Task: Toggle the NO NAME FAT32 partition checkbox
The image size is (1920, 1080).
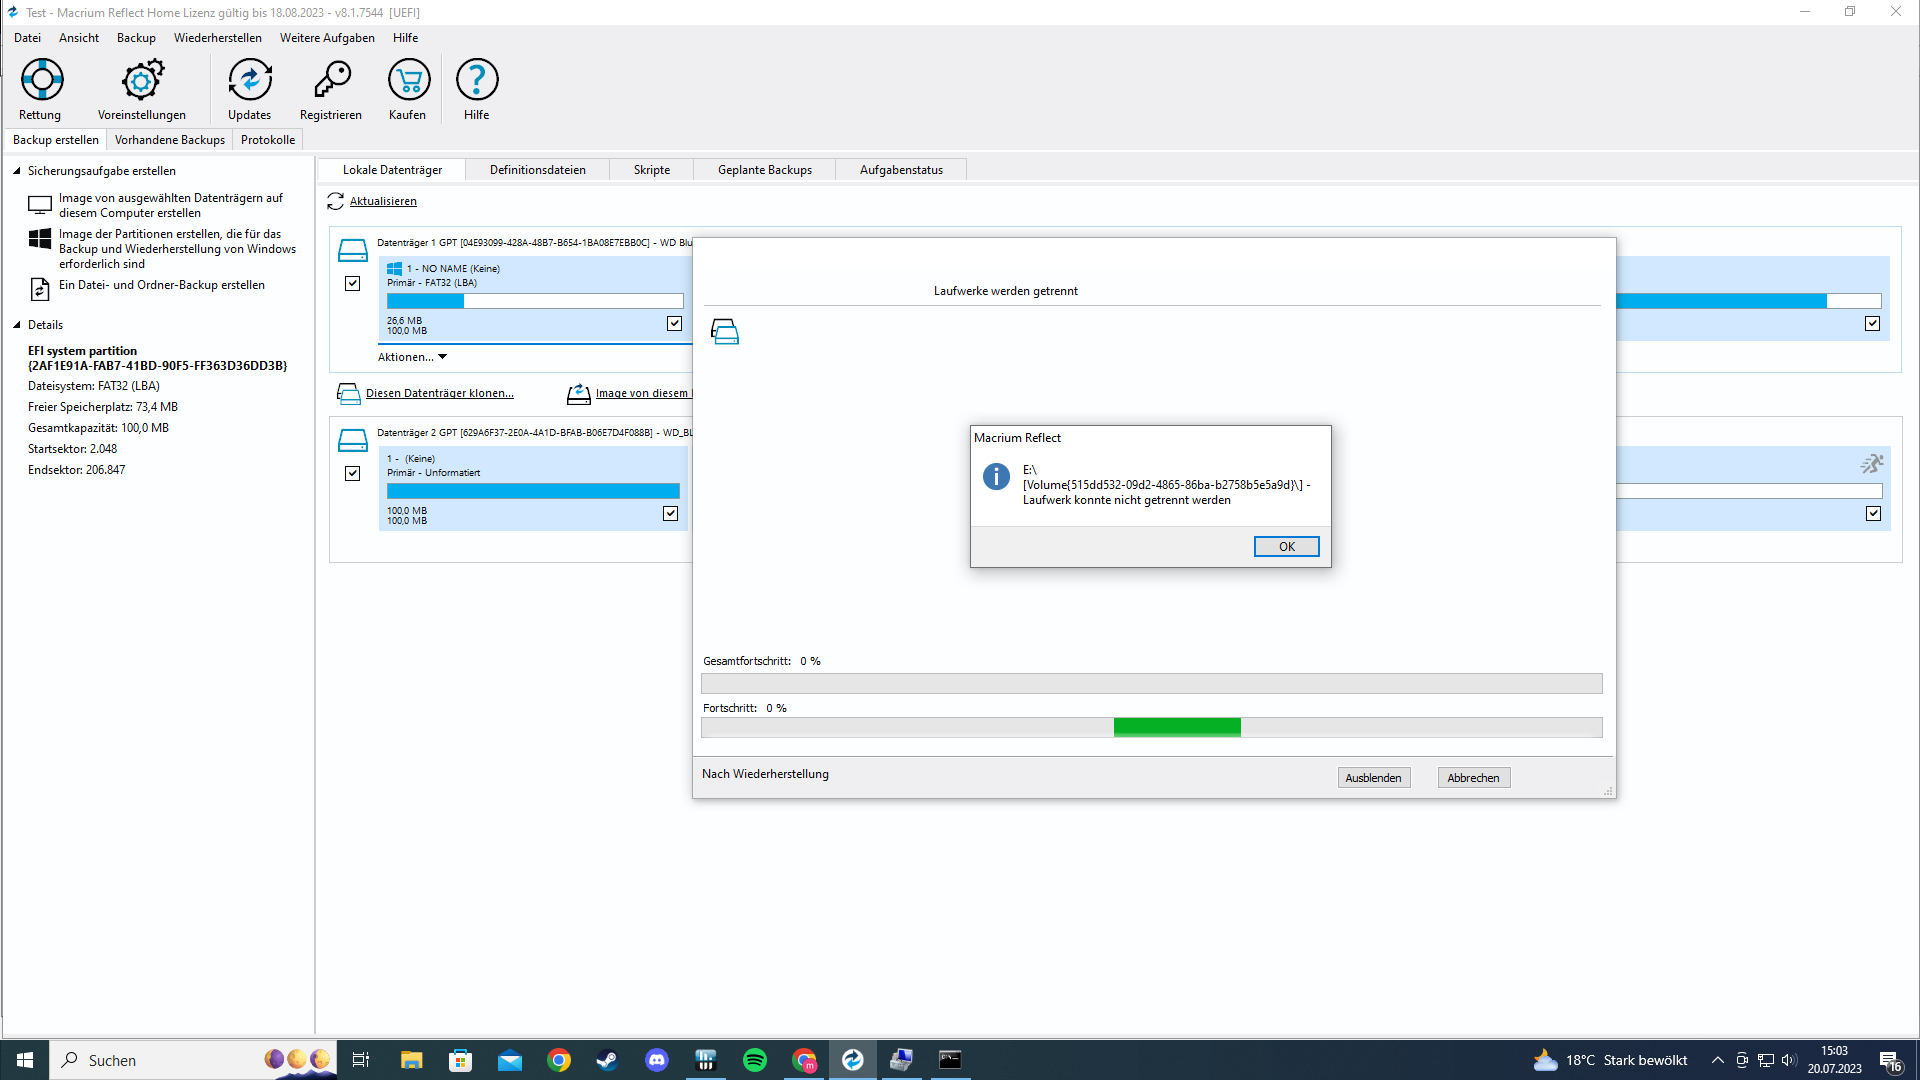Action: pos(674,324)
